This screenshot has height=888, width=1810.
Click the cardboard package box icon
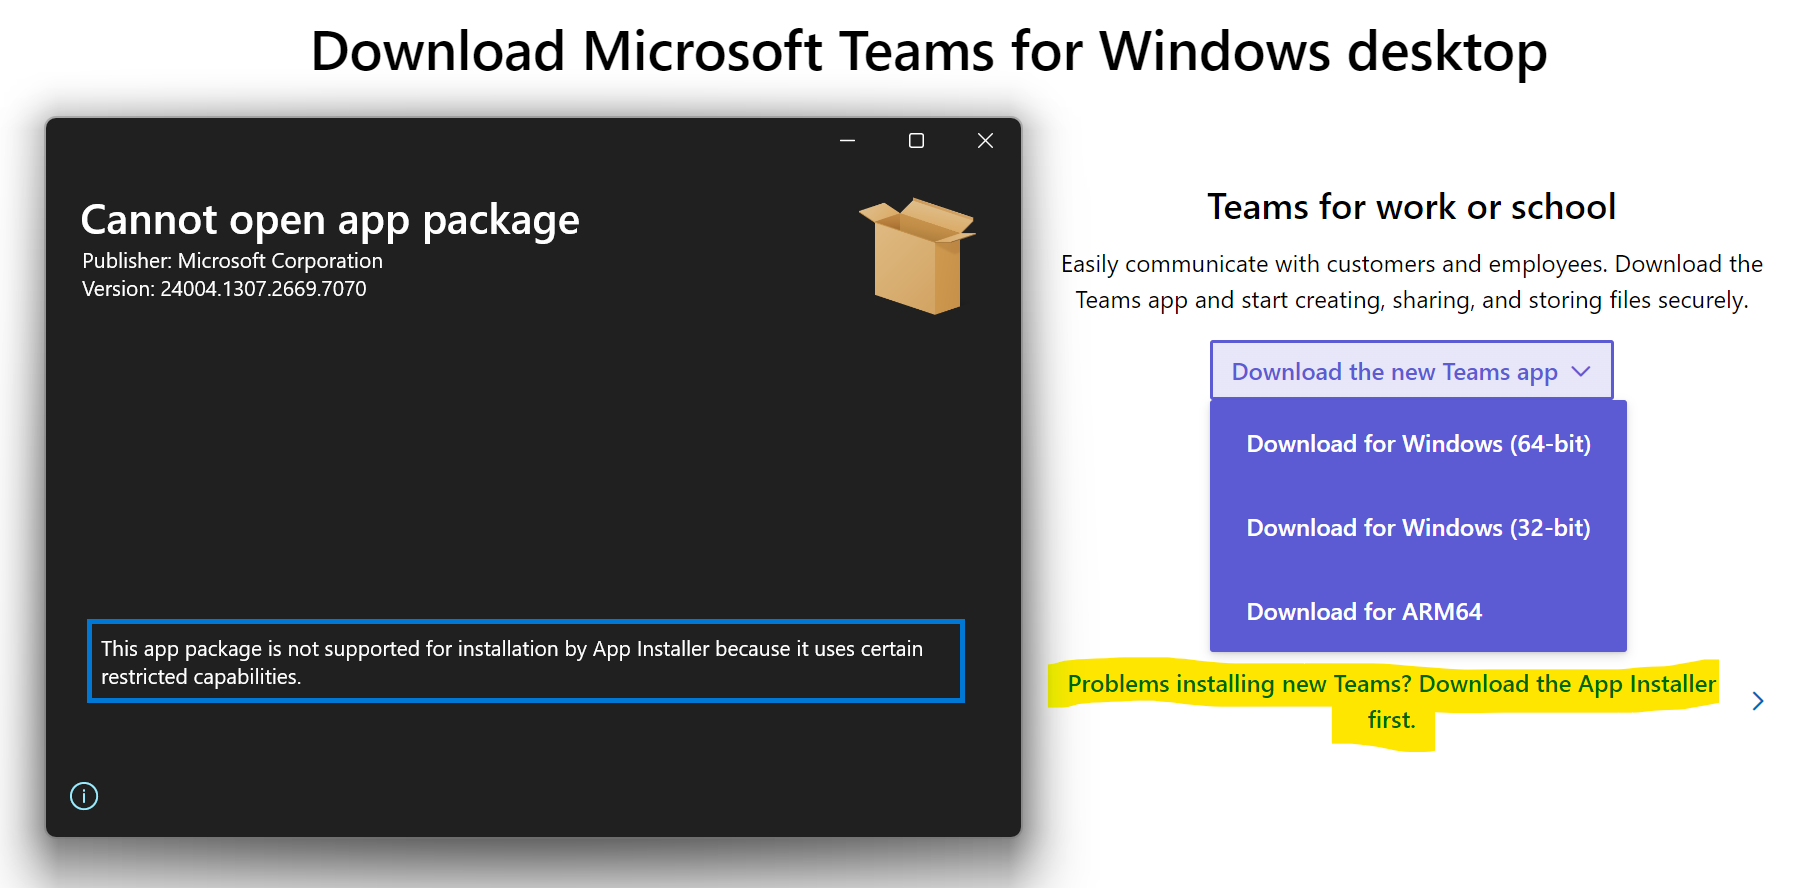tap(916, 256)
